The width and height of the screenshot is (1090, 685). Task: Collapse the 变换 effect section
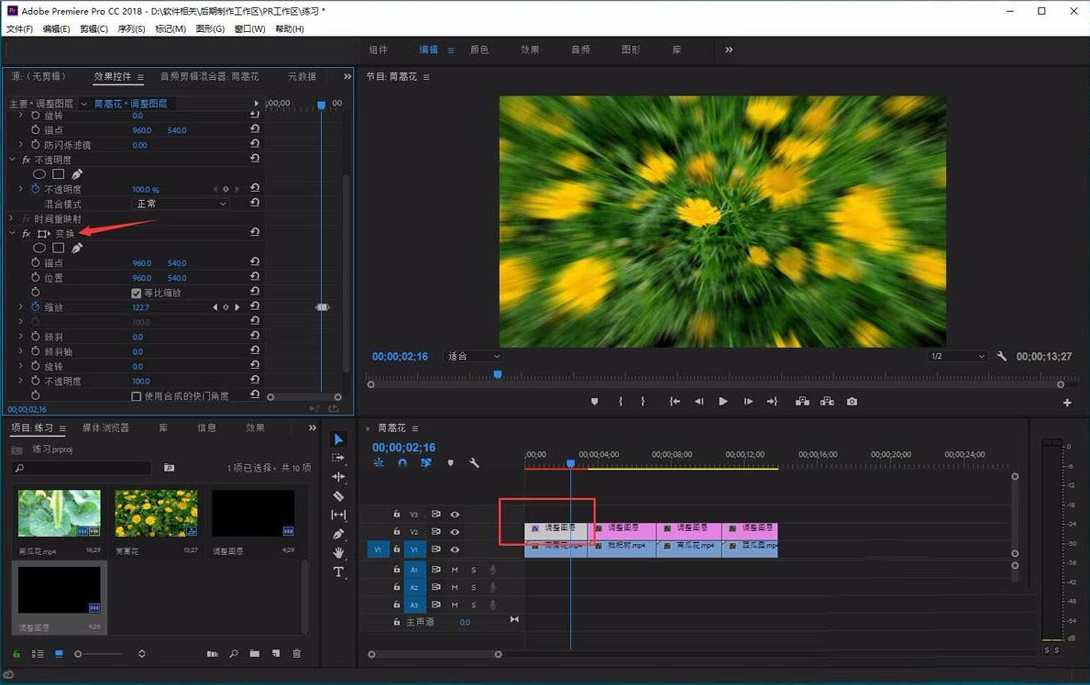(13, 234)
